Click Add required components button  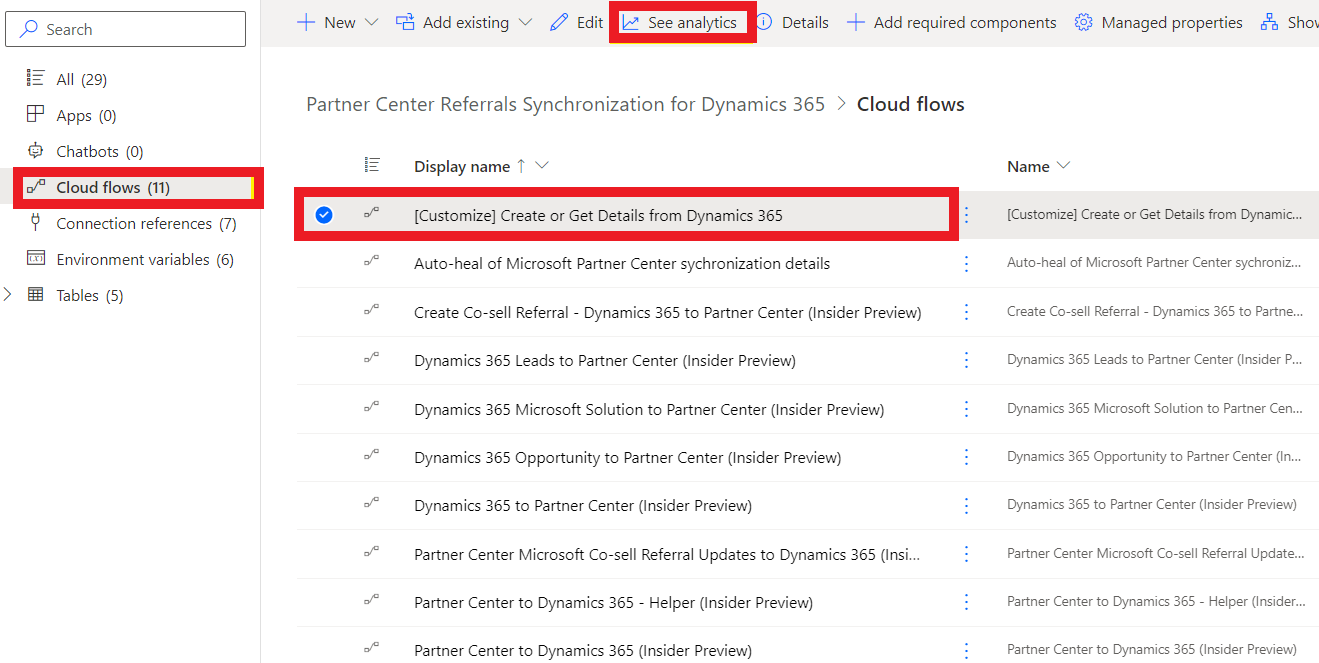[951, 22]
